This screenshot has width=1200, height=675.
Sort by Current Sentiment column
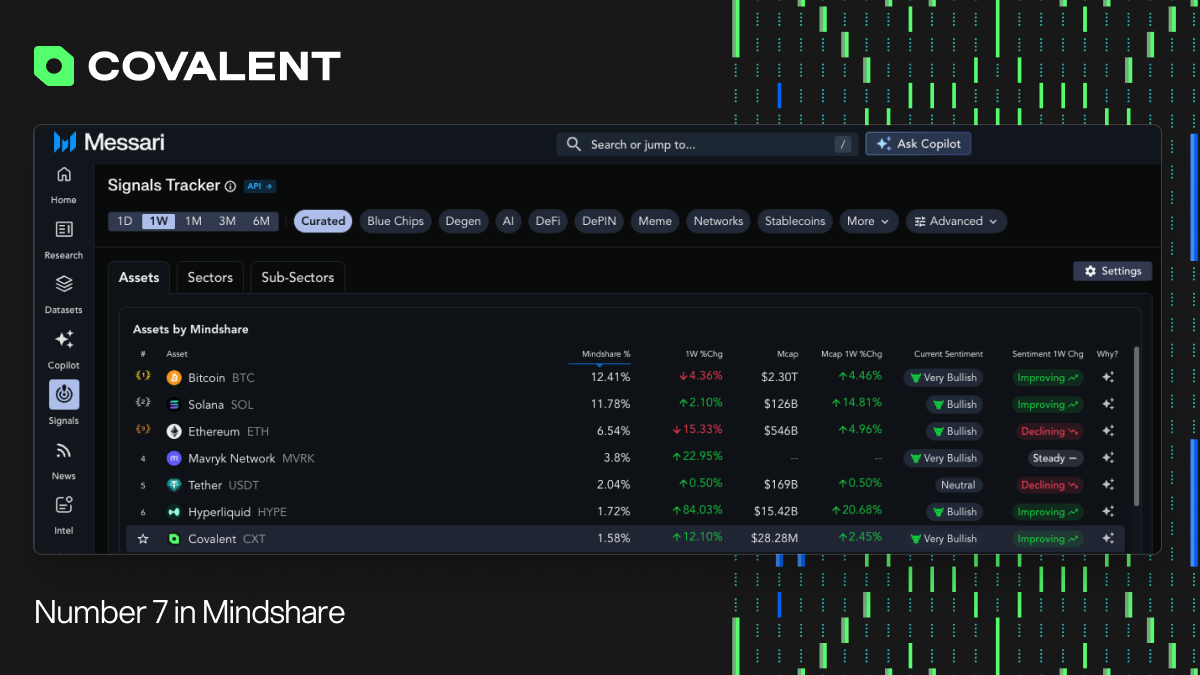(x=948, y=354)
